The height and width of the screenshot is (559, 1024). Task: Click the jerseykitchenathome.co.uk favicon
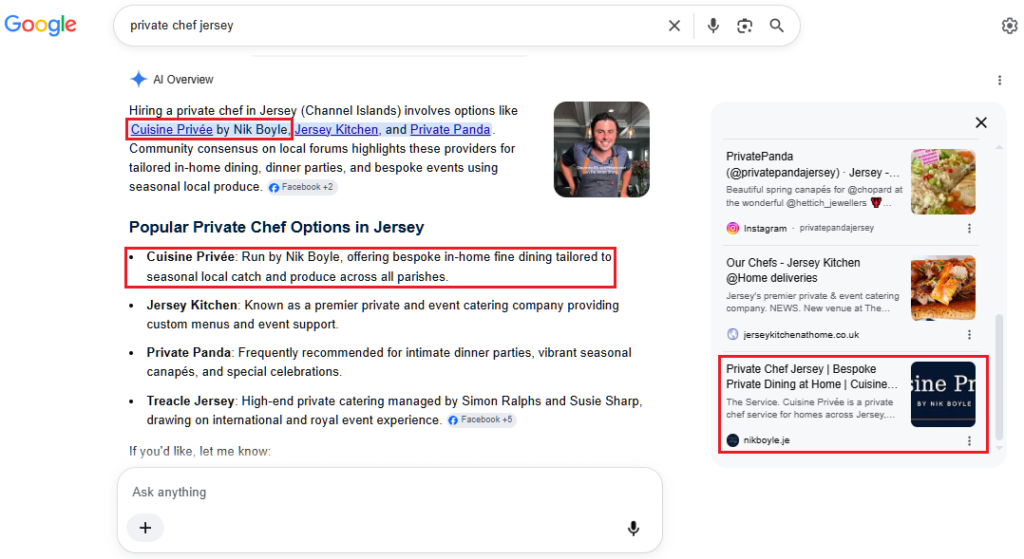[x=733, y=334]
